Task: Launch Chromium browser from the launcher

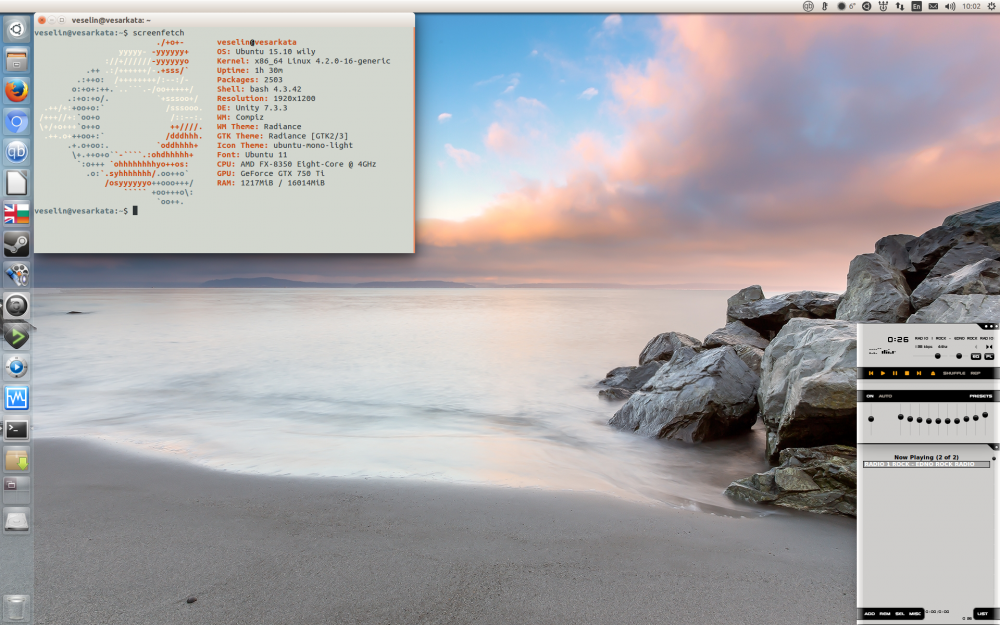Action: [x=17, y=122]
